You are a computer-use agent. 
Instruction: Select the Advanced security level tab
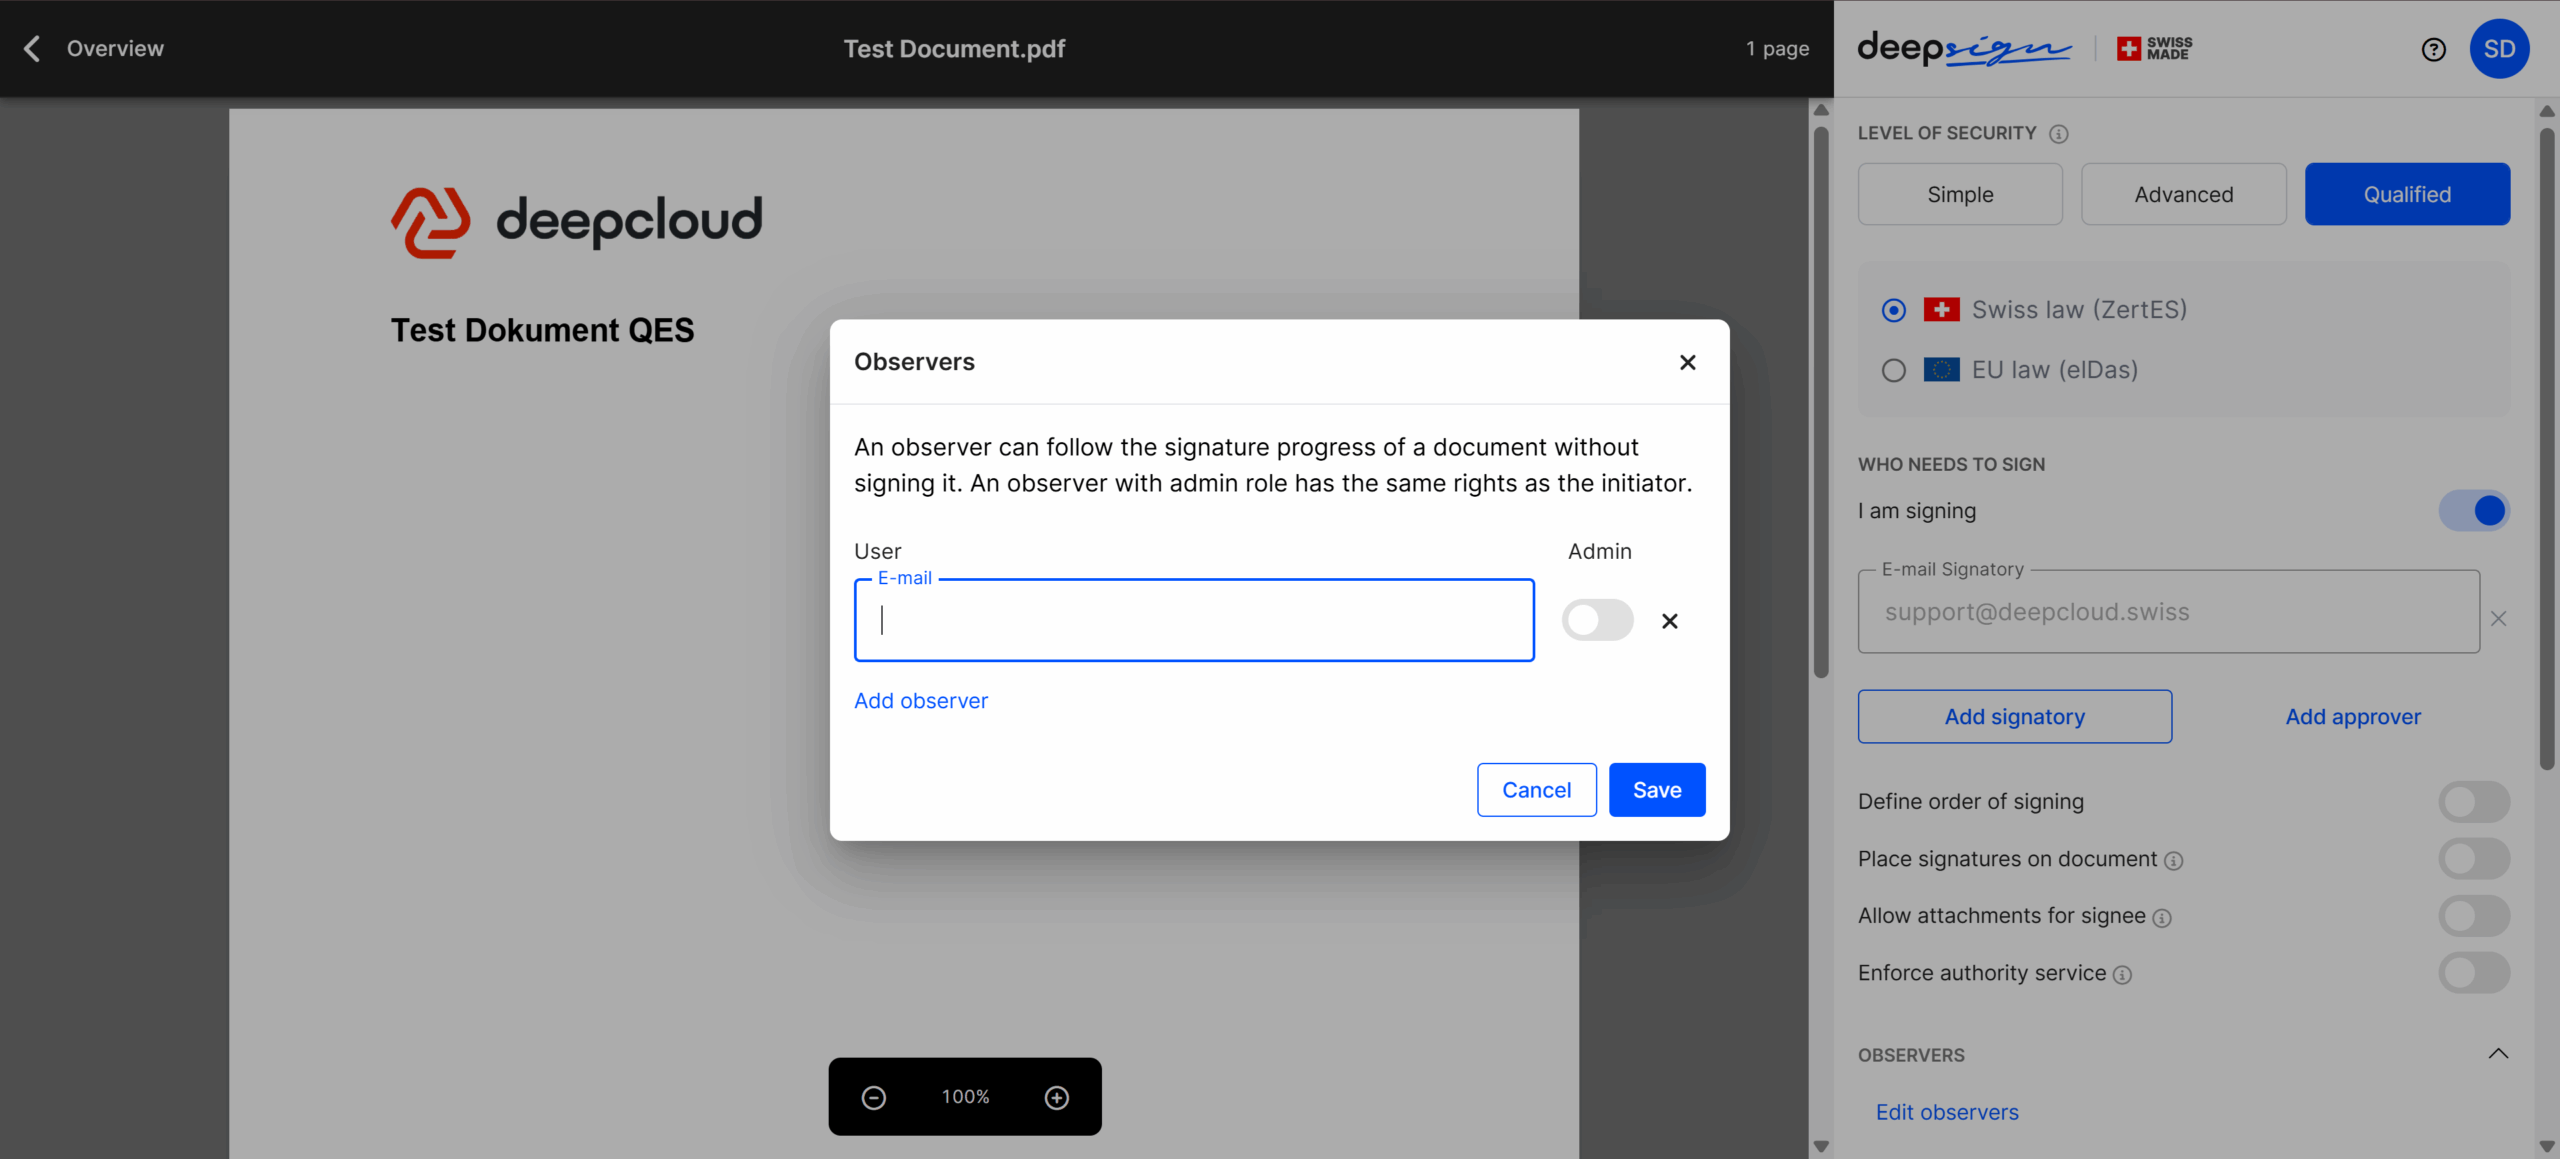tap(2183, 195)
